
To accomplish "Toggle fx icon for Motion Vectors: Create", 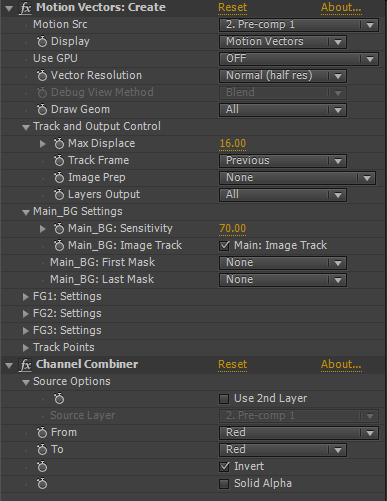I will [x=26, y=8].
